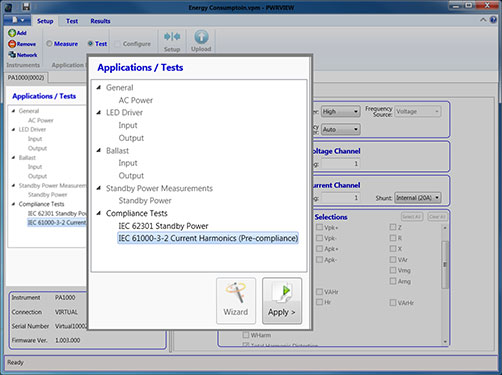Select the Measure radio button

(49, 44)
